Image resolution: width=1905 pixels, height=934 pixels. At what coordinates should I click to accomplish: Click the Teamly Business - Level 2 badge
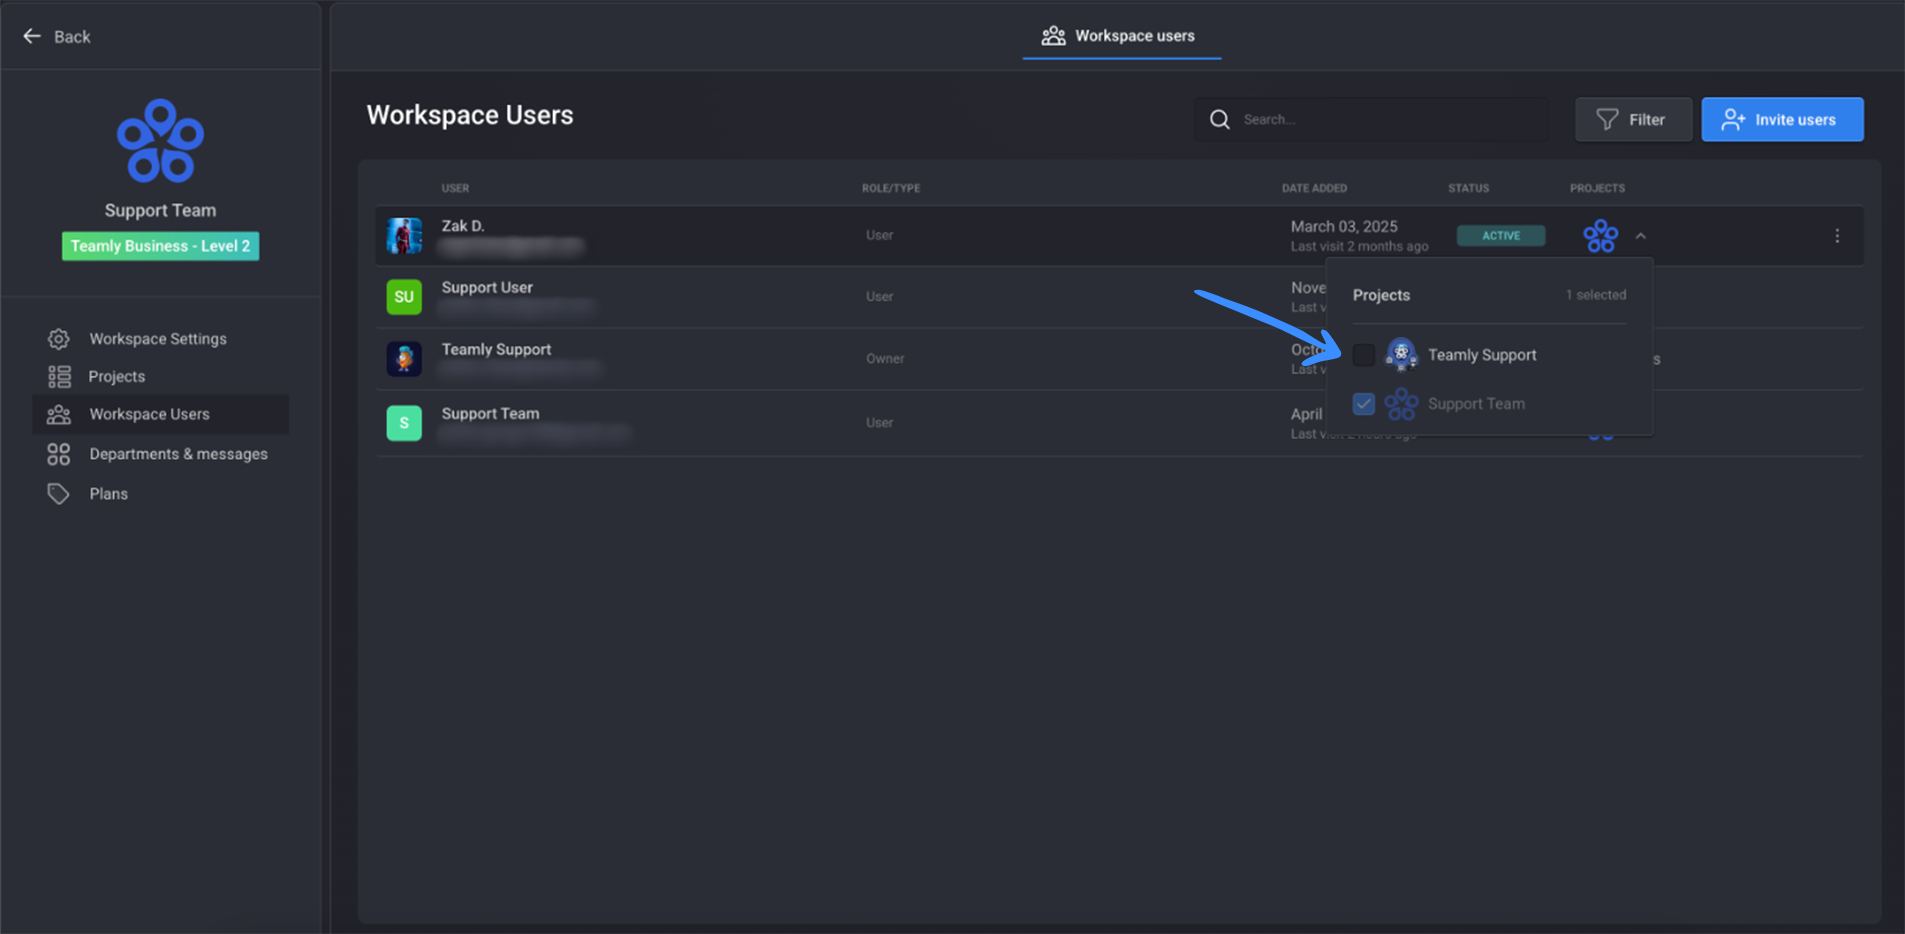click(160, 246)
